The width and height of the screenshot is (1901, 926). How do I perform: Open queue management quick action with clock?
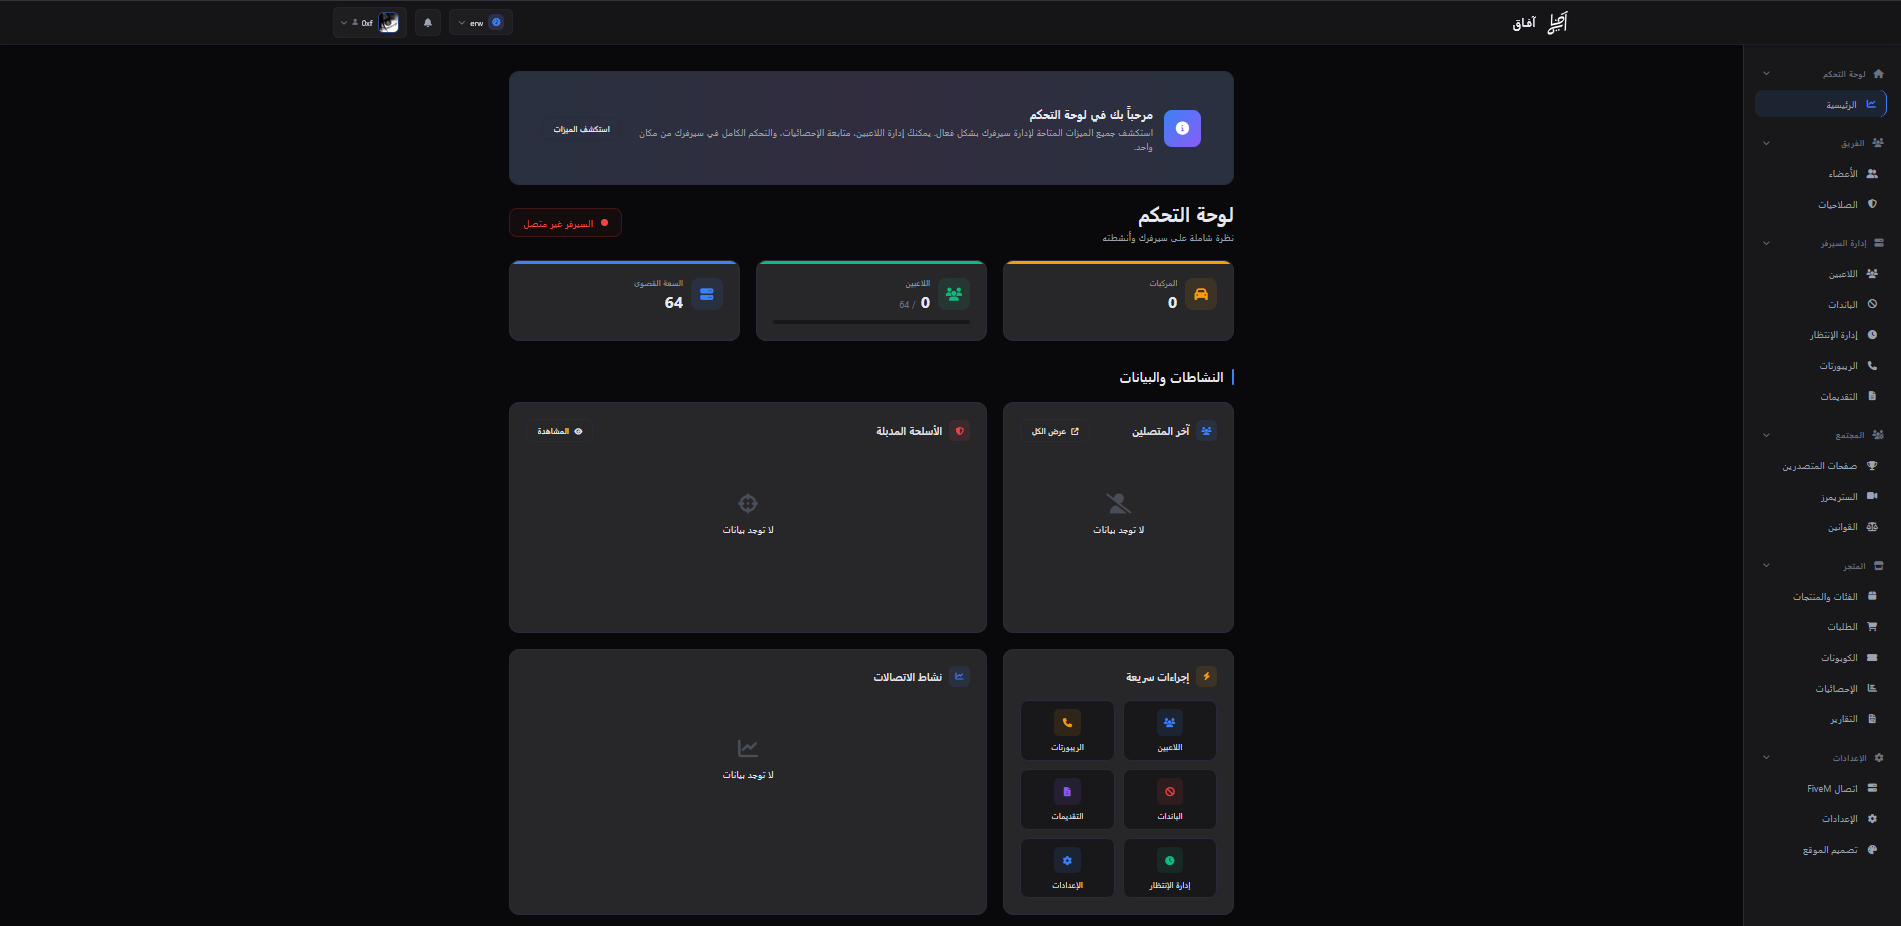pos(1169,868)
